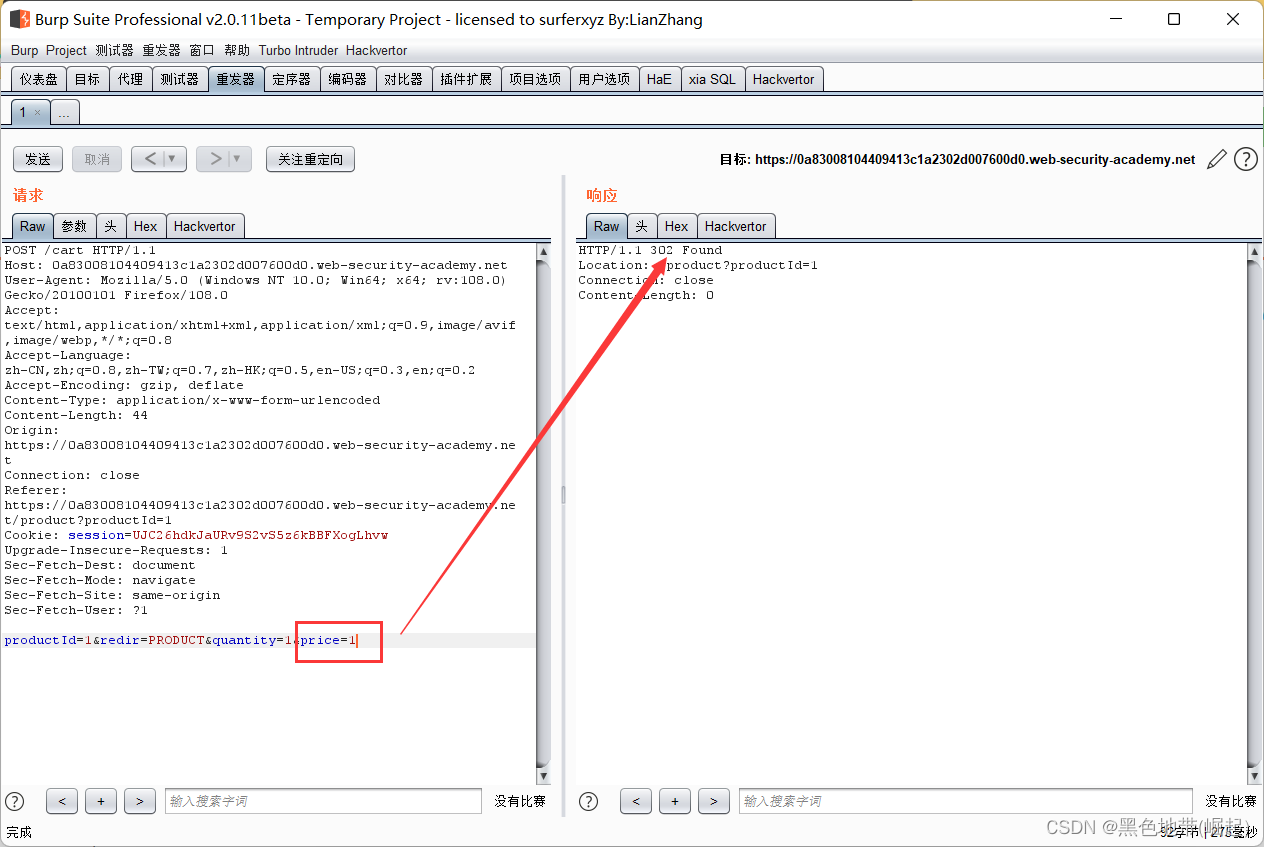Open new repeater tab with ... tab
The height and width of the screenshot is (847, 1264).
65,113
